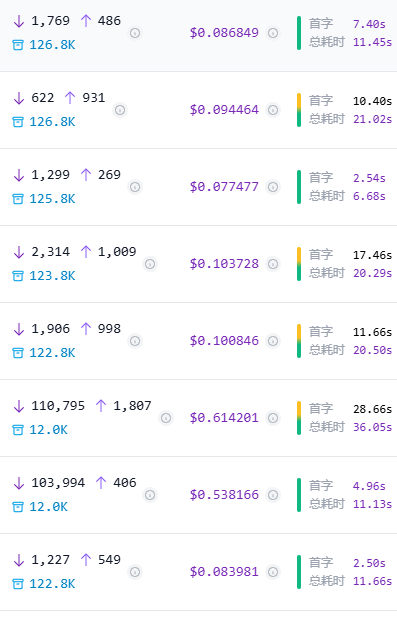Click info icon next to $0.094464 cost
The width and height of the screenshot is (397, 624).
(273, 110)
